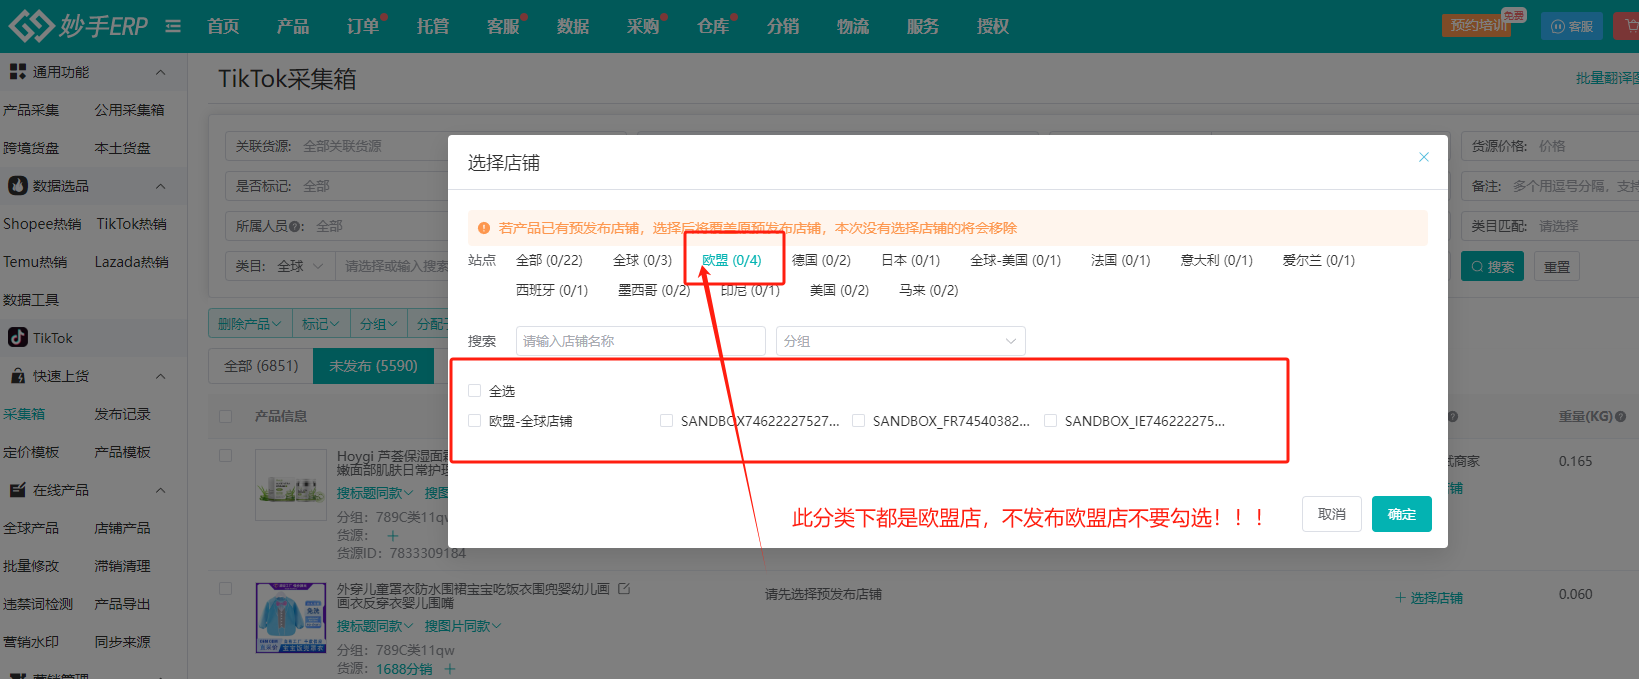Collapse the 在线产品 sidebar section
This screenshot has height=679, width=1639.
(x=161, y=490)
